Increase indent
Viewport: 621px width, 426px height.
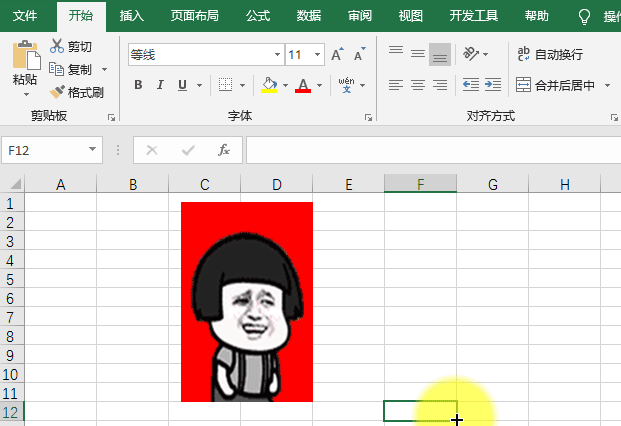493,85
